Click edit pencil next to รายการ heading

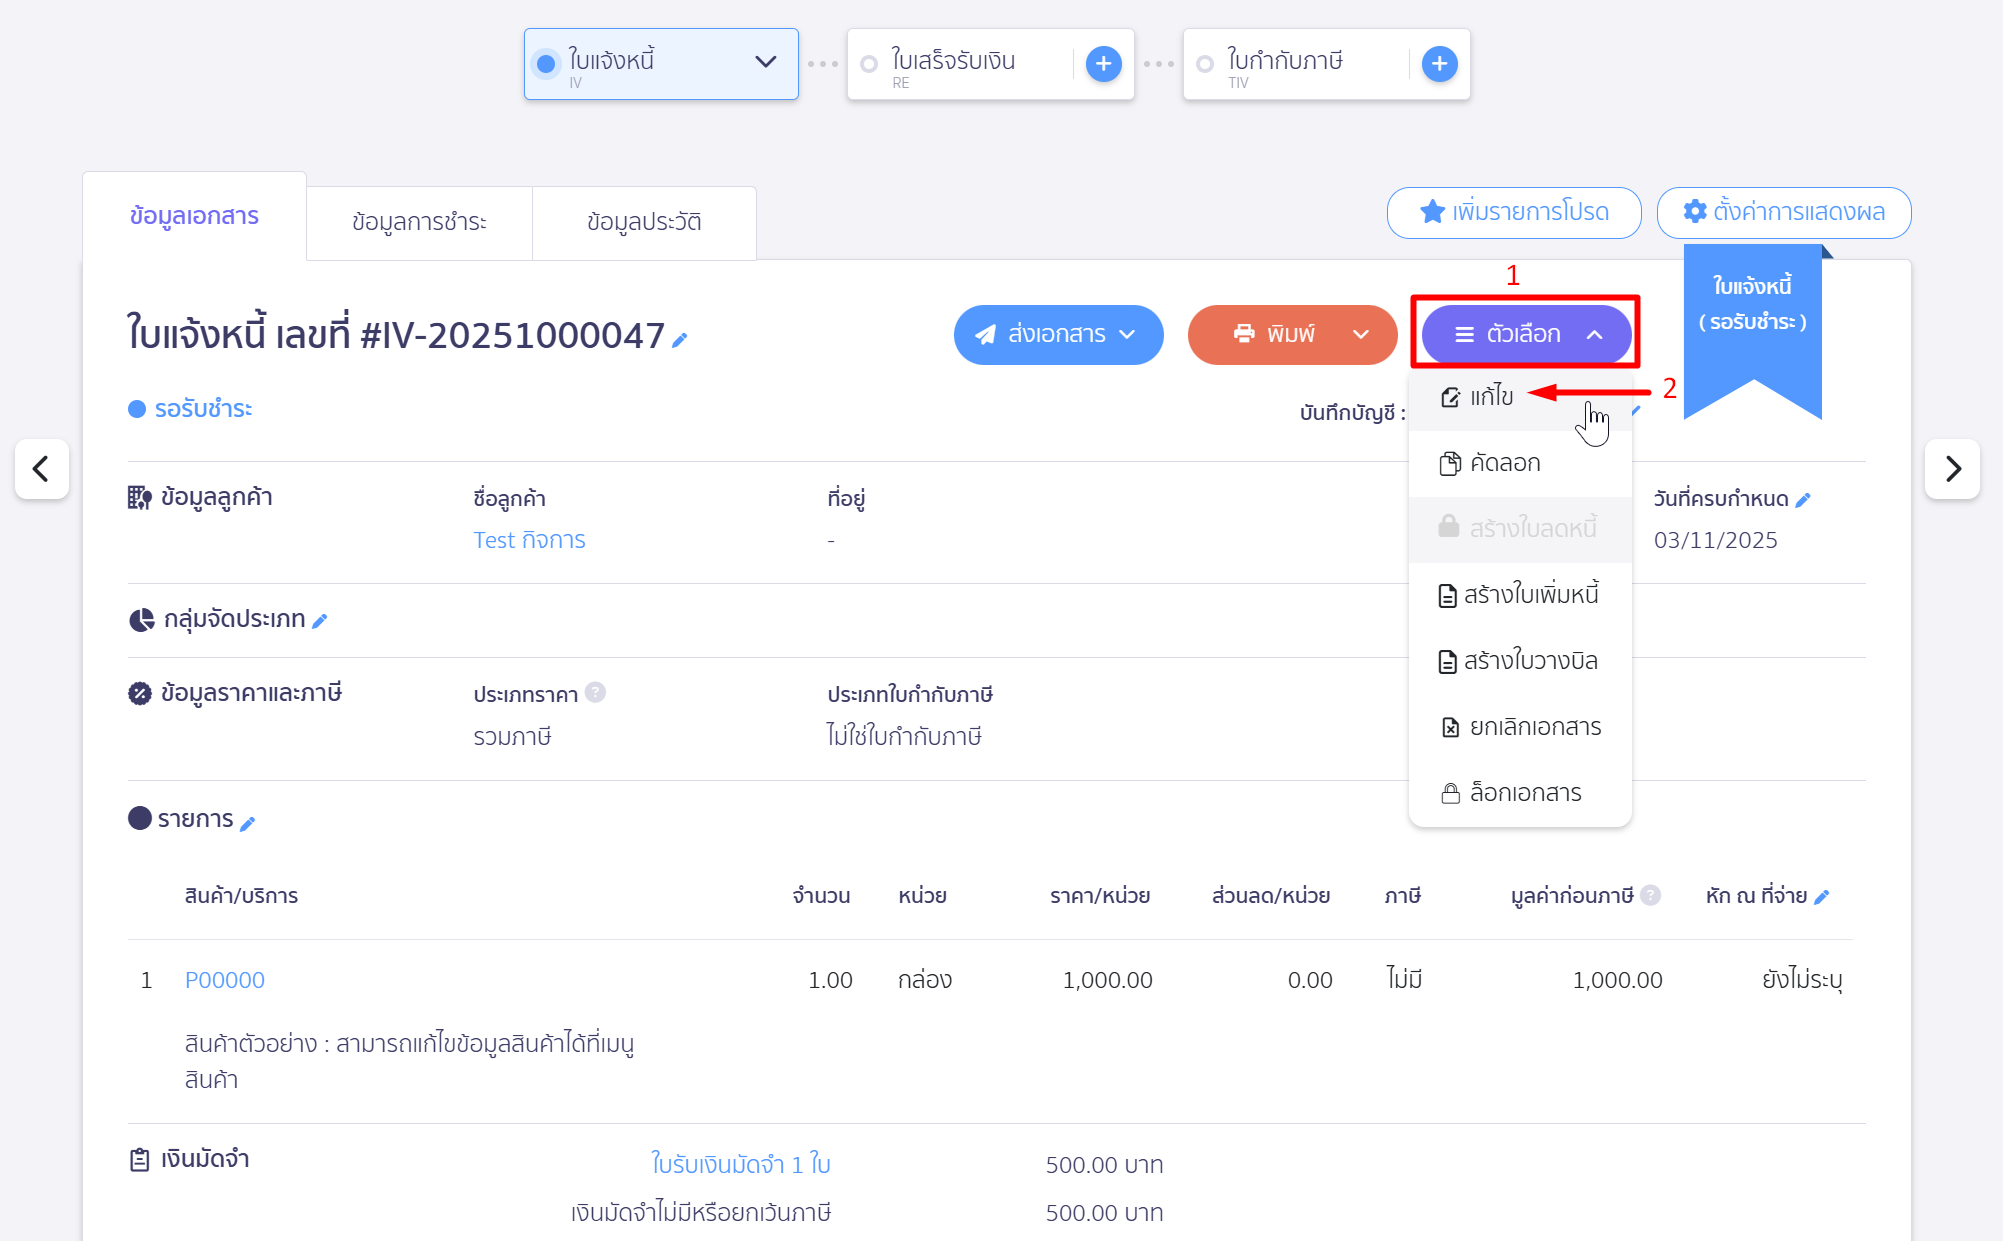point(248,823)
